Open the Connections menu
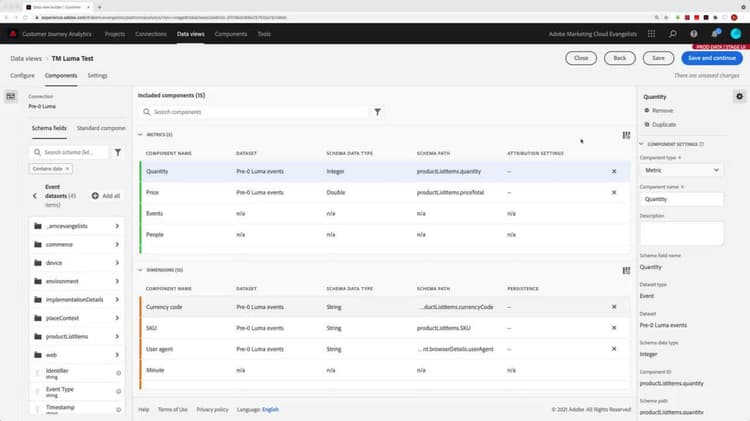 151,34
